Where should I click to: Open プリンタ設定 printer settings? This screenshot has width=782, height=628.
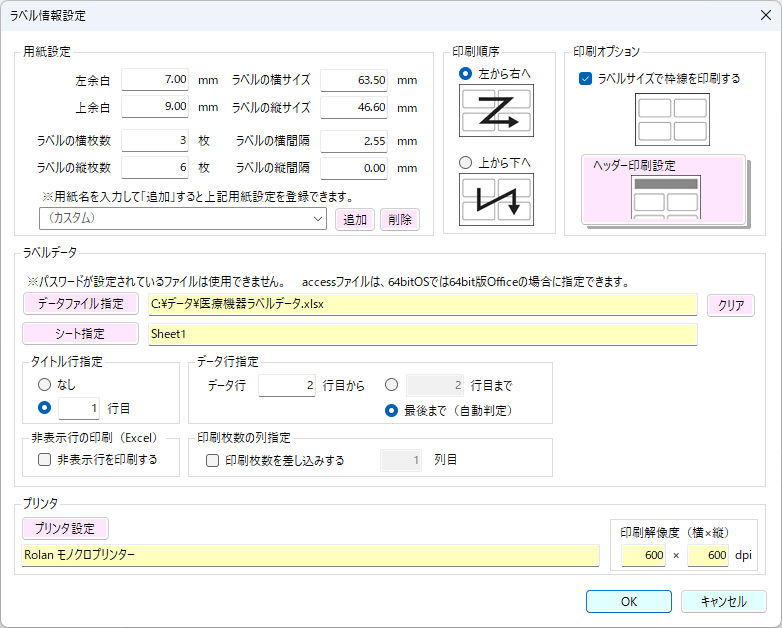[65, 529]
